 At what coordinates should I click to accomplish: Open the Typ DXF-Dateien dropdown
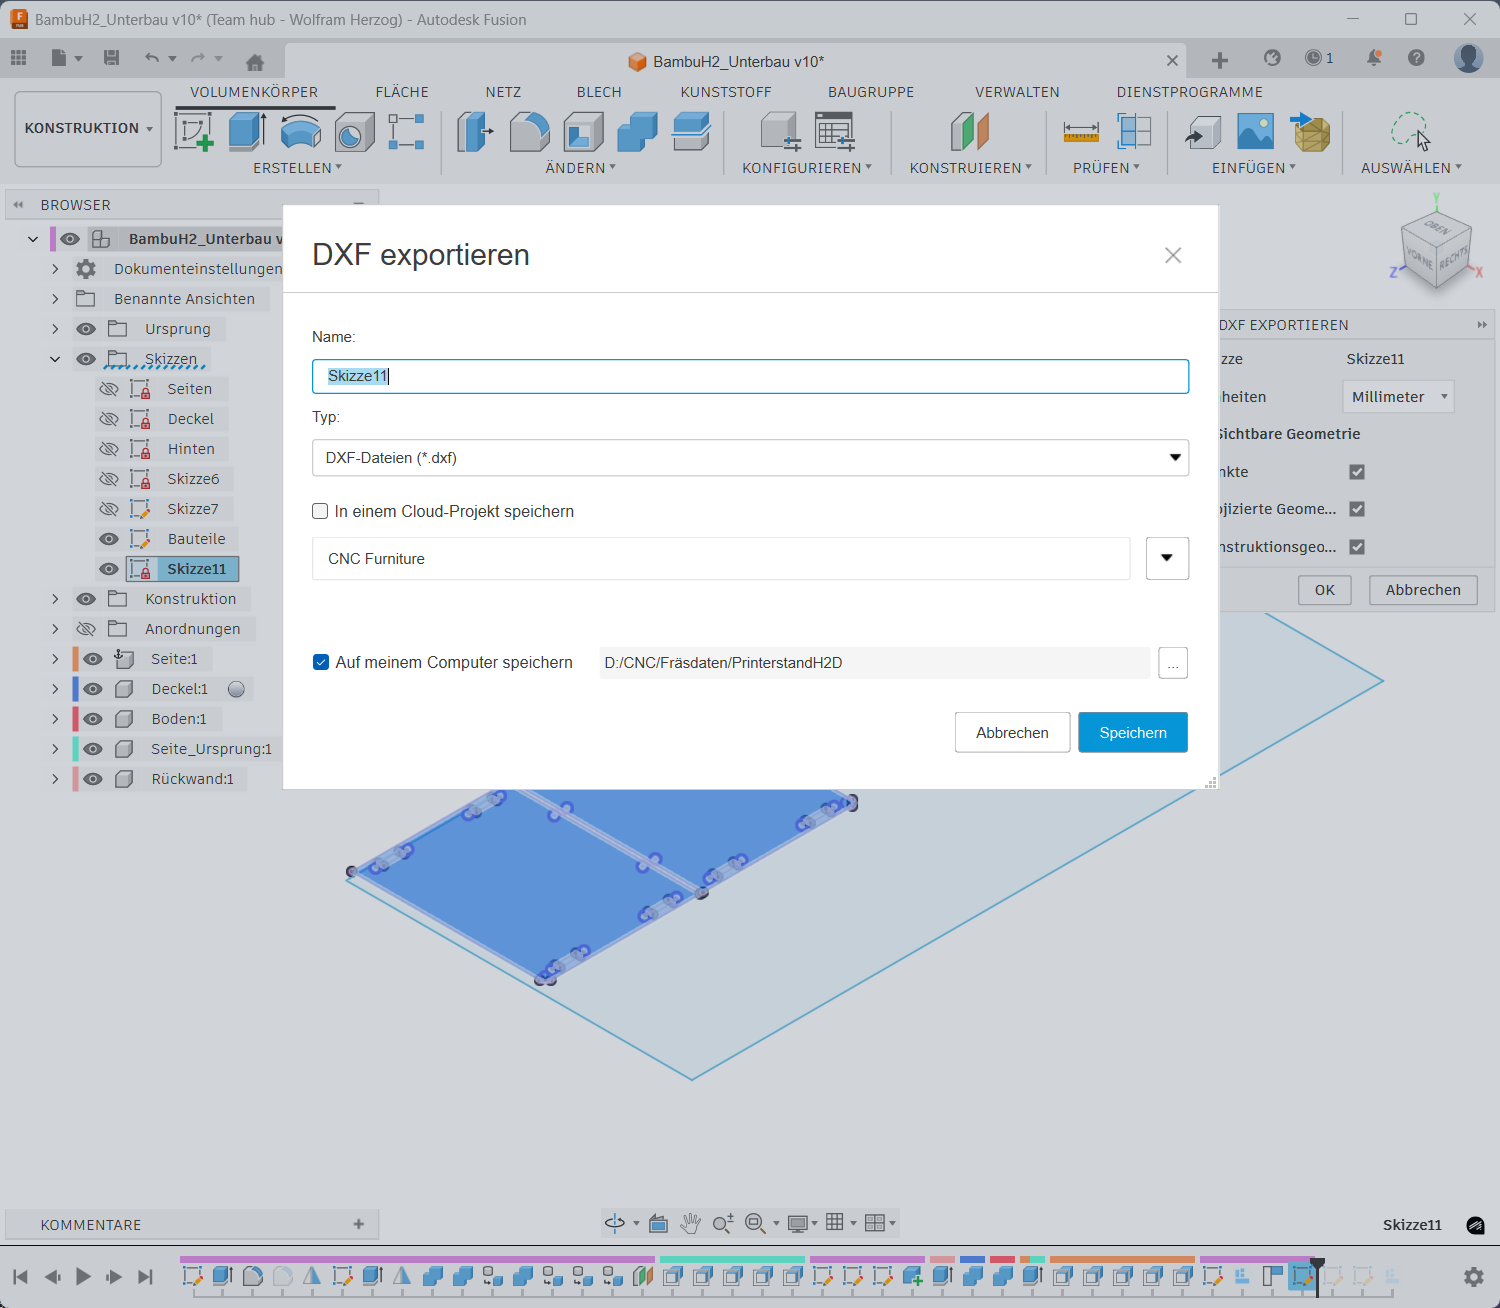pyautogui.click(x=750, y=458)
